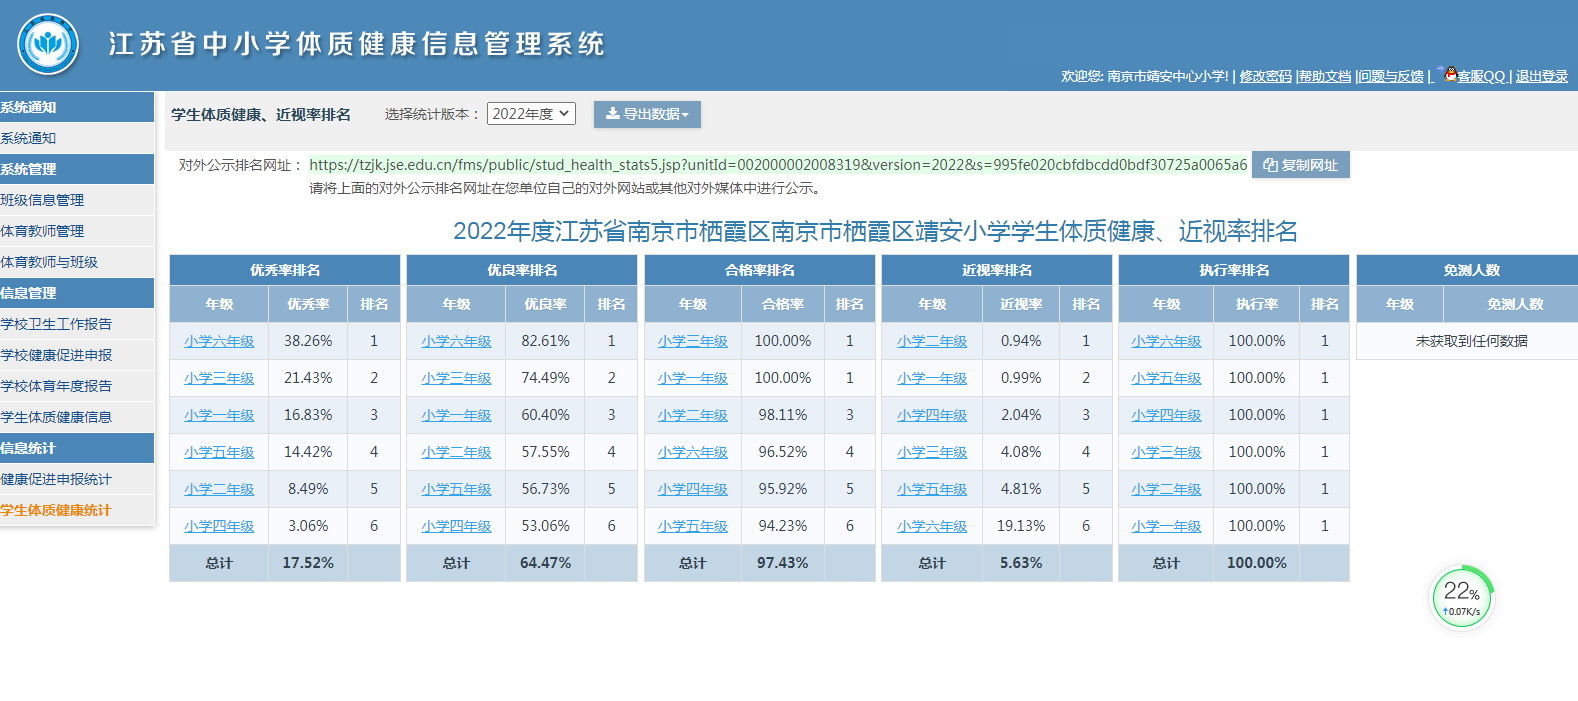Viewport: 1578px width, 701px height.
Task: Click 小学五年级 in 优良率排名 table
Action: pyautogui.click(x=456, y=489)
